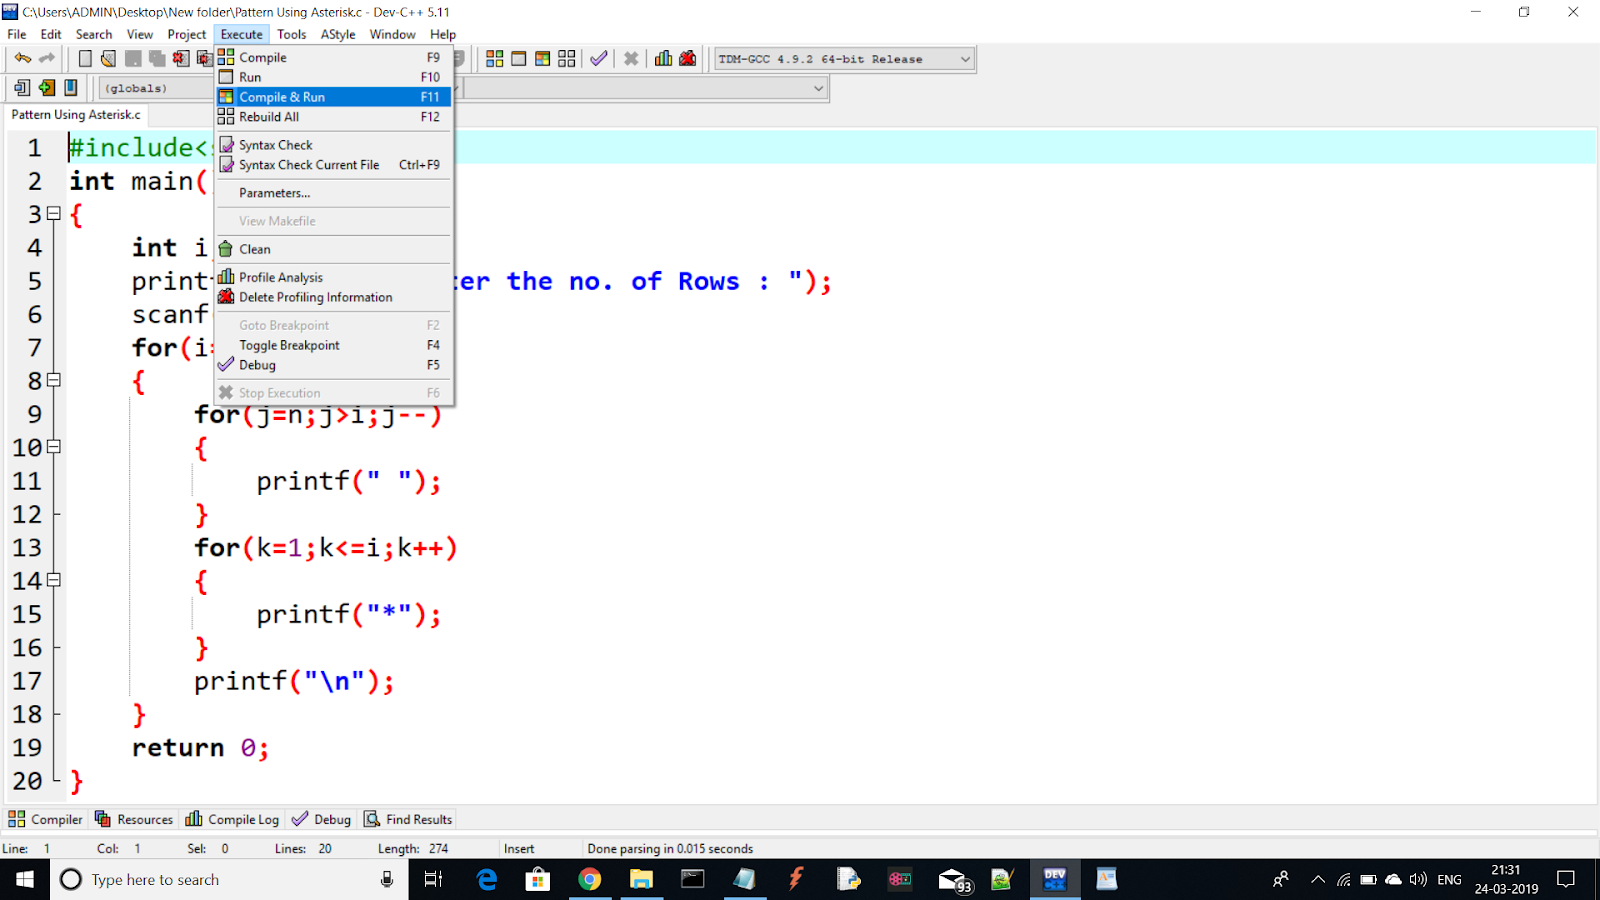Open the Search menu

pyautogui.click(x=94, y=34)
